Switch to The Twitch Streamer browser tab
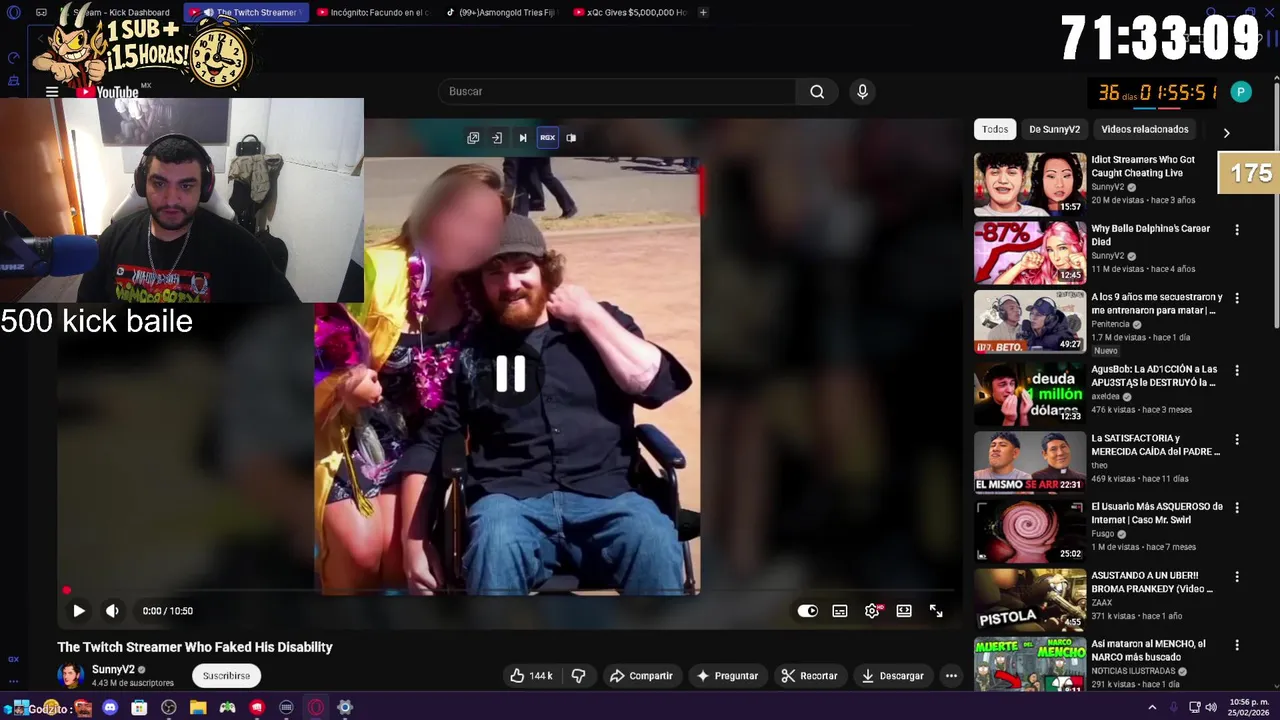This screenshot has width=1280, height=720. click(x=246, y=13)
